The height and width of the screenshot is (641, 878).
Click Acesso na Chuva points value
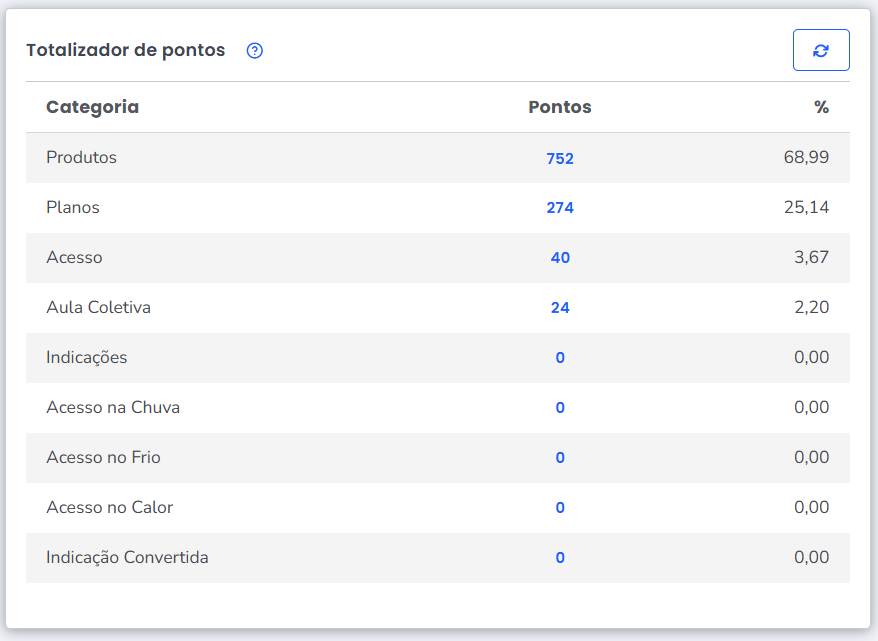coord(560,408)
